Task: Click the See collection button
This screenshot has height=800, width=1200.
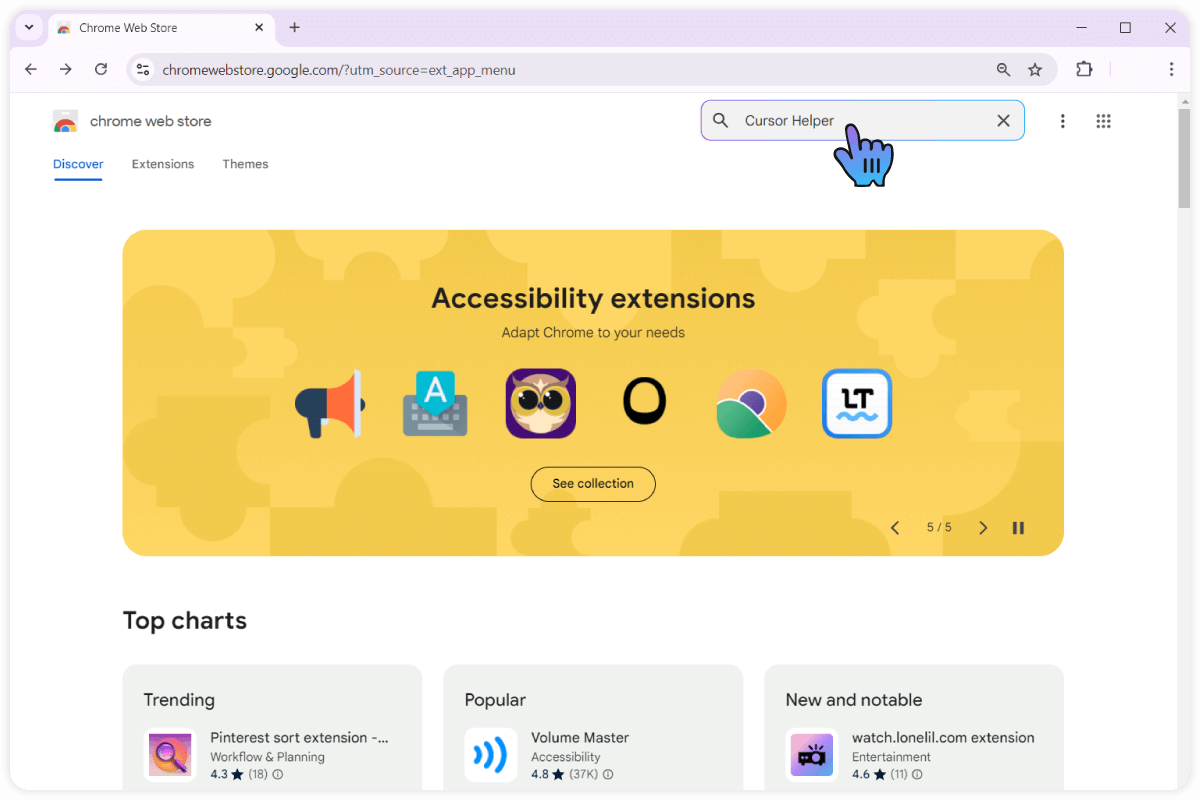Action: point(593,484)
